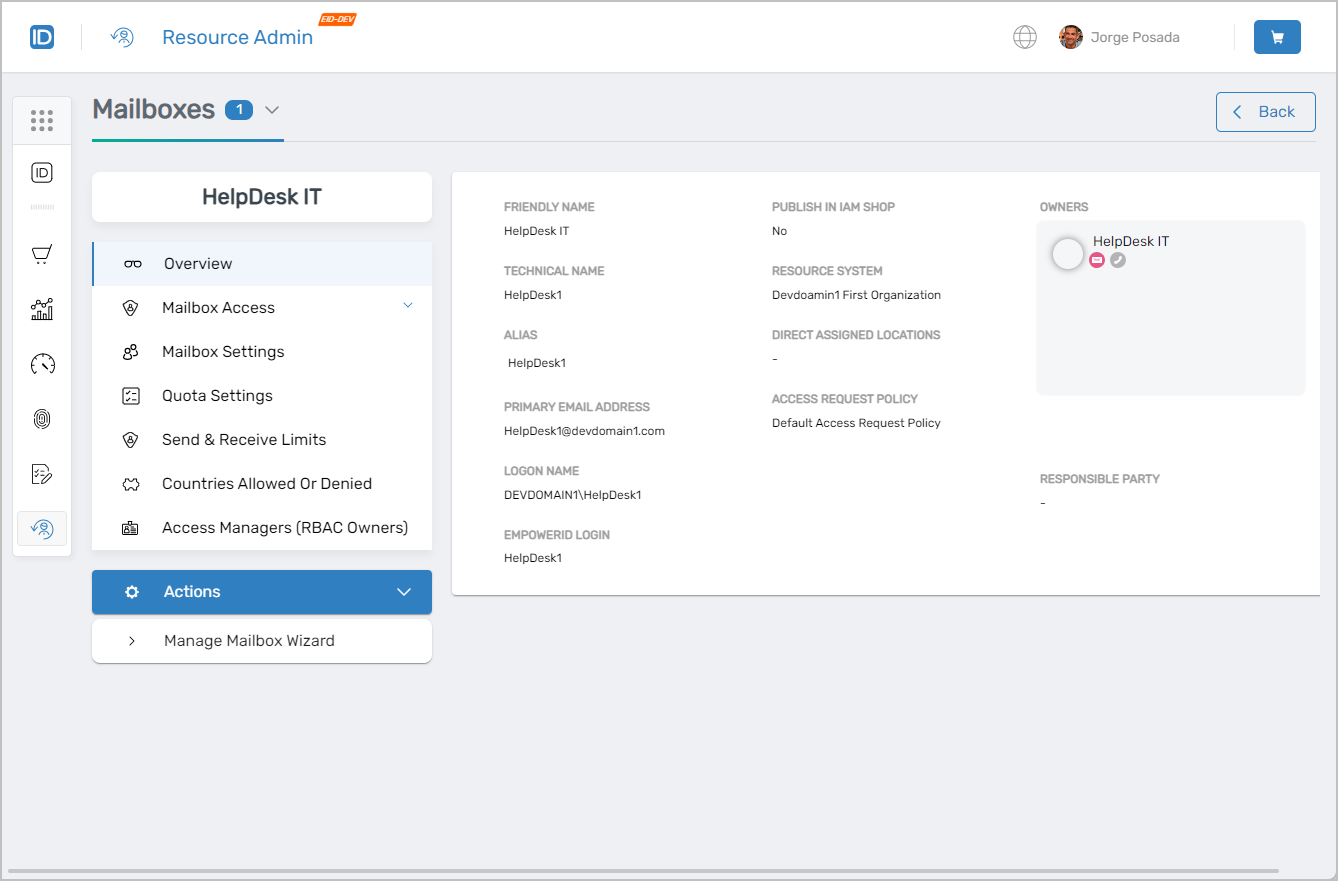Screen dimensions: 1338x881
Task: Select the ID badge icon in sidebar
Action: pyautogui.click(x=41, y=172)
